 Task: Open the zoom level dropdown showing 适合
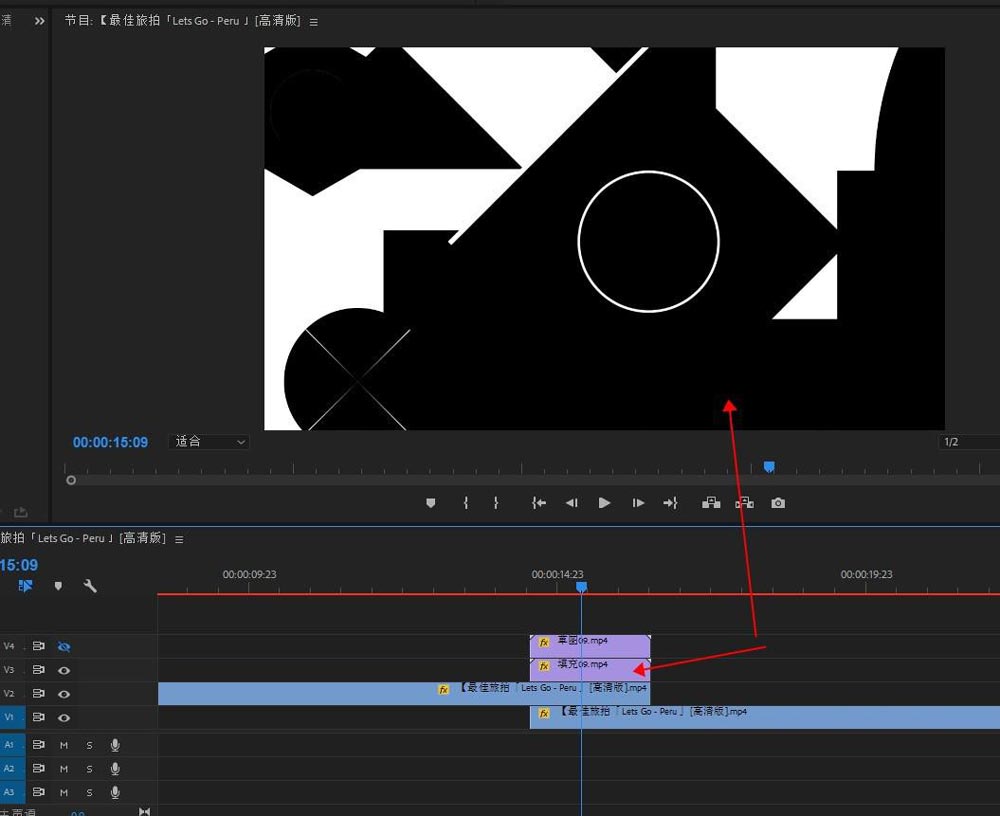209,442
